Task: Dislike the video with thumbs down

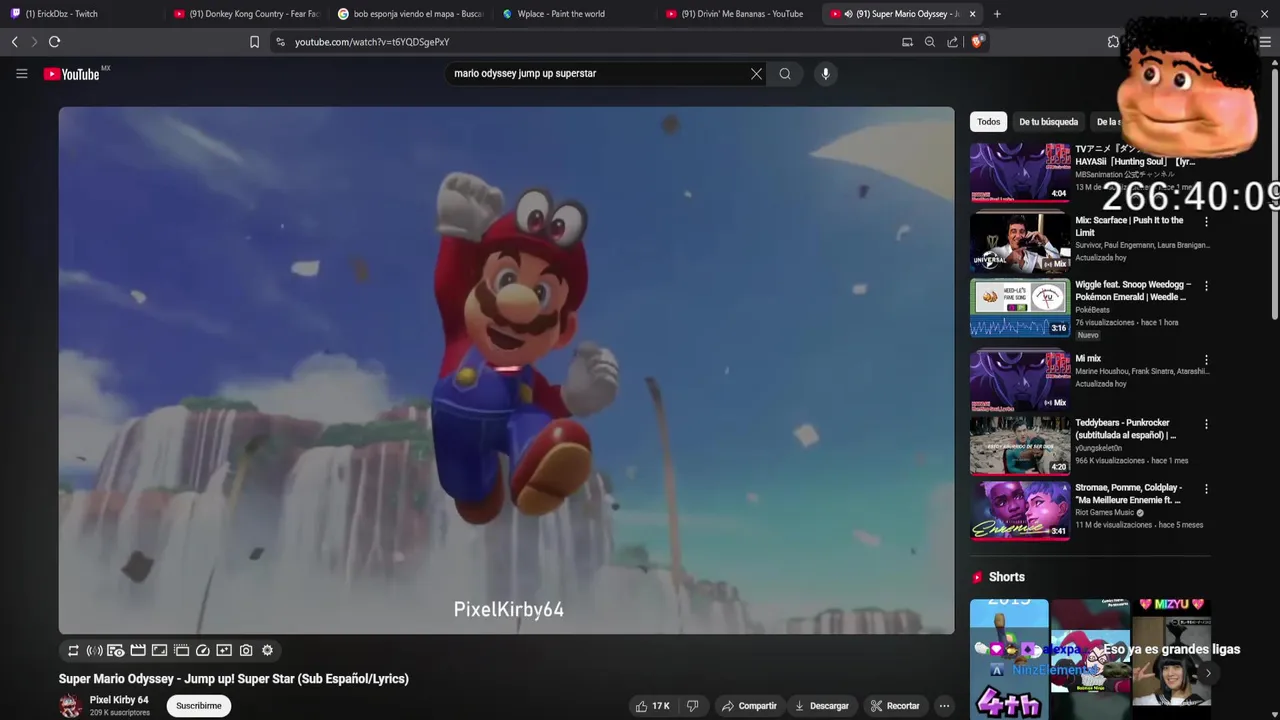Action: click(692, 706)
